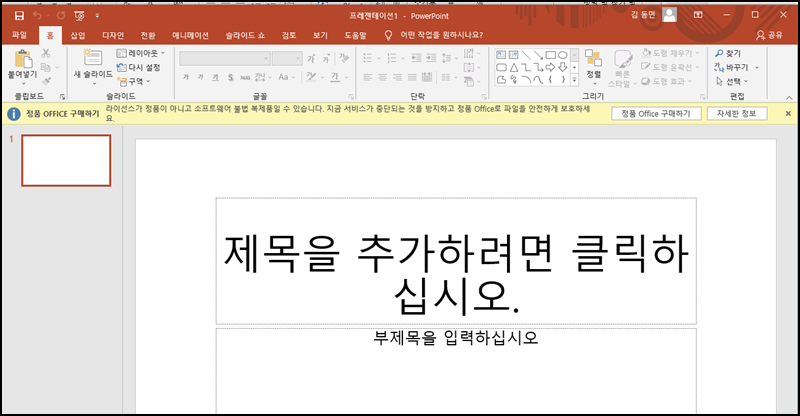Toggle align text left in paragraph group
Image resolution: width=800 pixels, height=416 pixels.
click(x=368, y=78)
